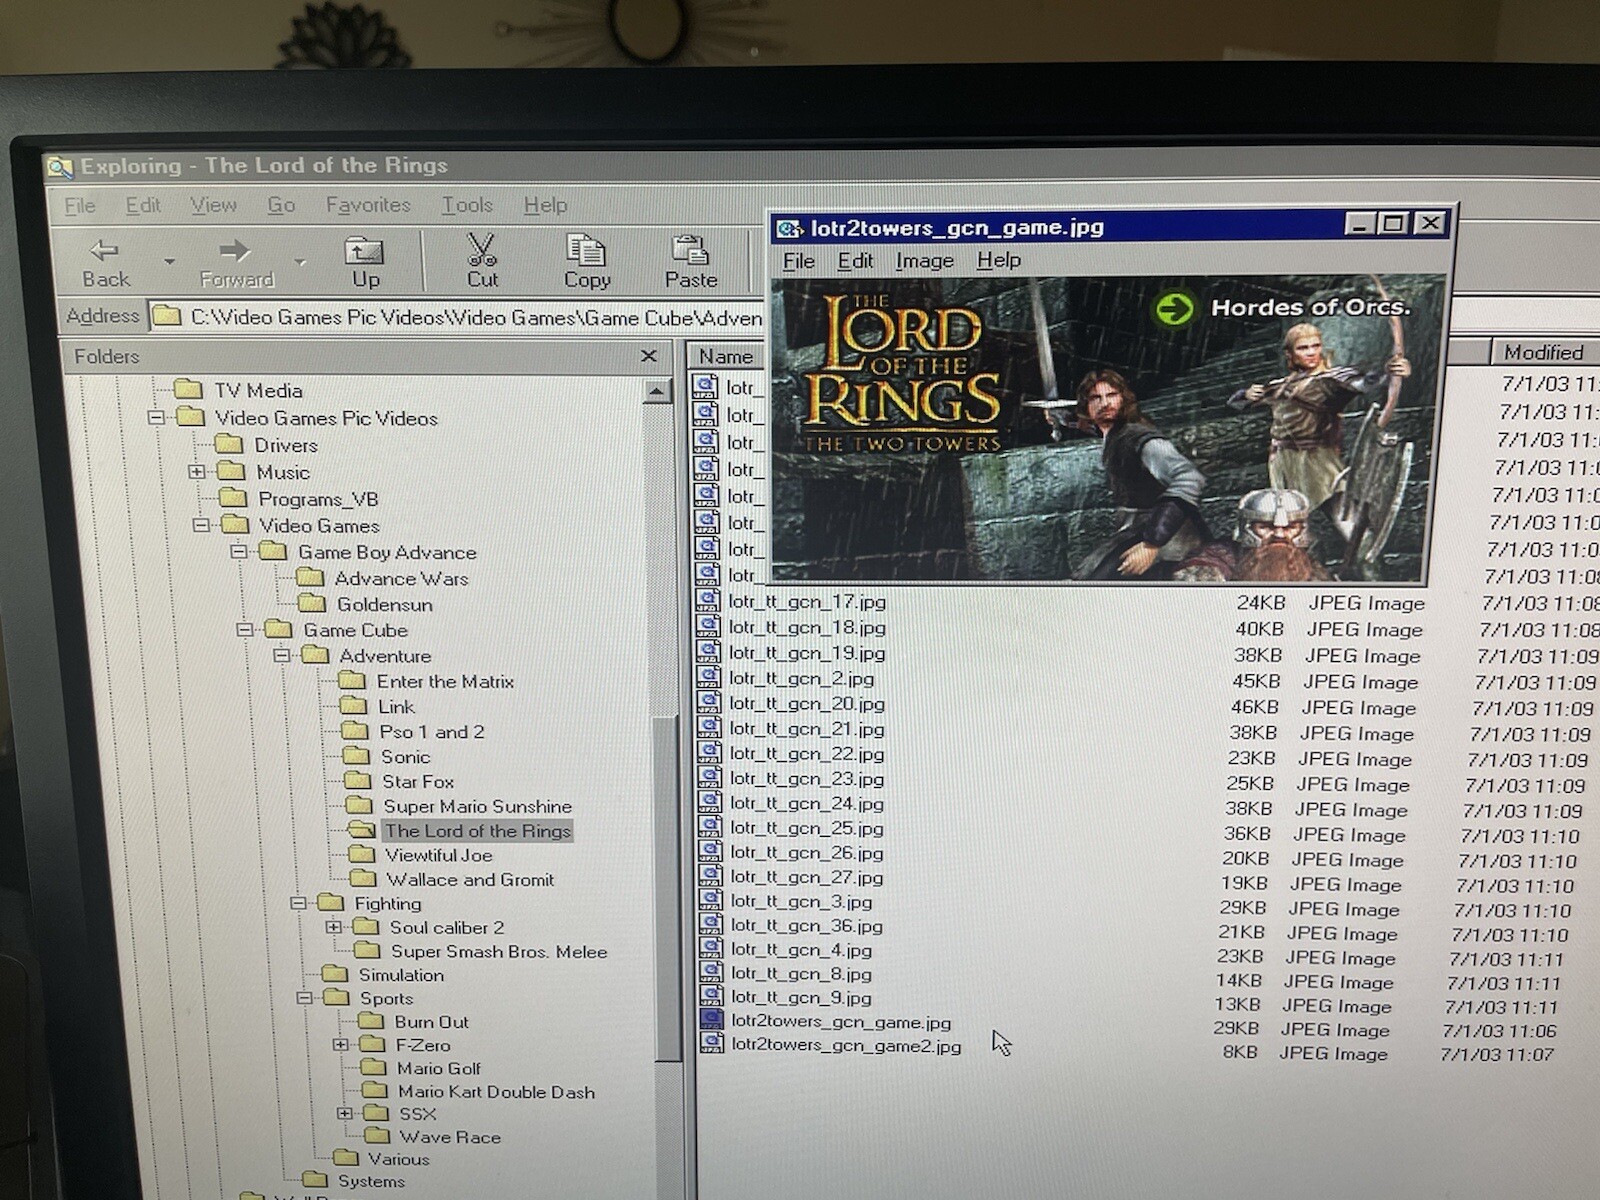Collapse the Game Cube tree node
Viewport: 1600px width, 1200px height.
(245, 630)
